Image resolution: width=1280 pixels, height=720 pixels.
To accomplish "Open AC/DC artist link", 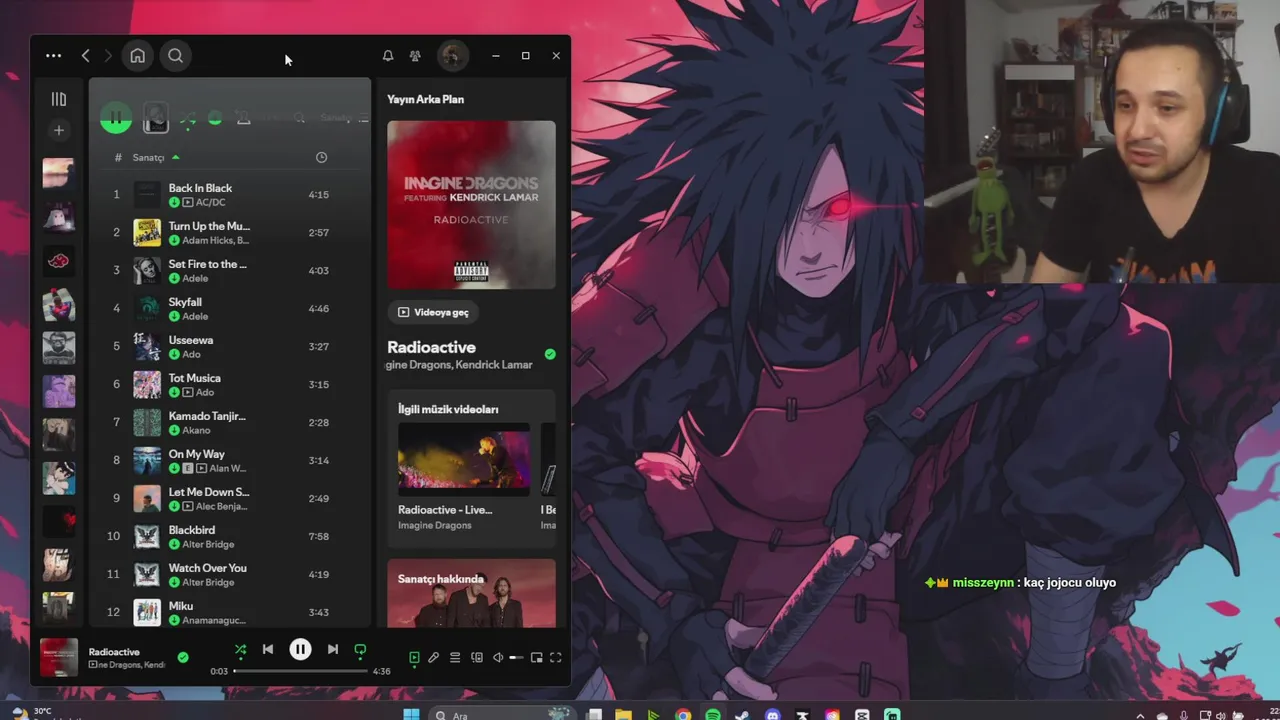I will pyautogui.click(x=211, y=202).
